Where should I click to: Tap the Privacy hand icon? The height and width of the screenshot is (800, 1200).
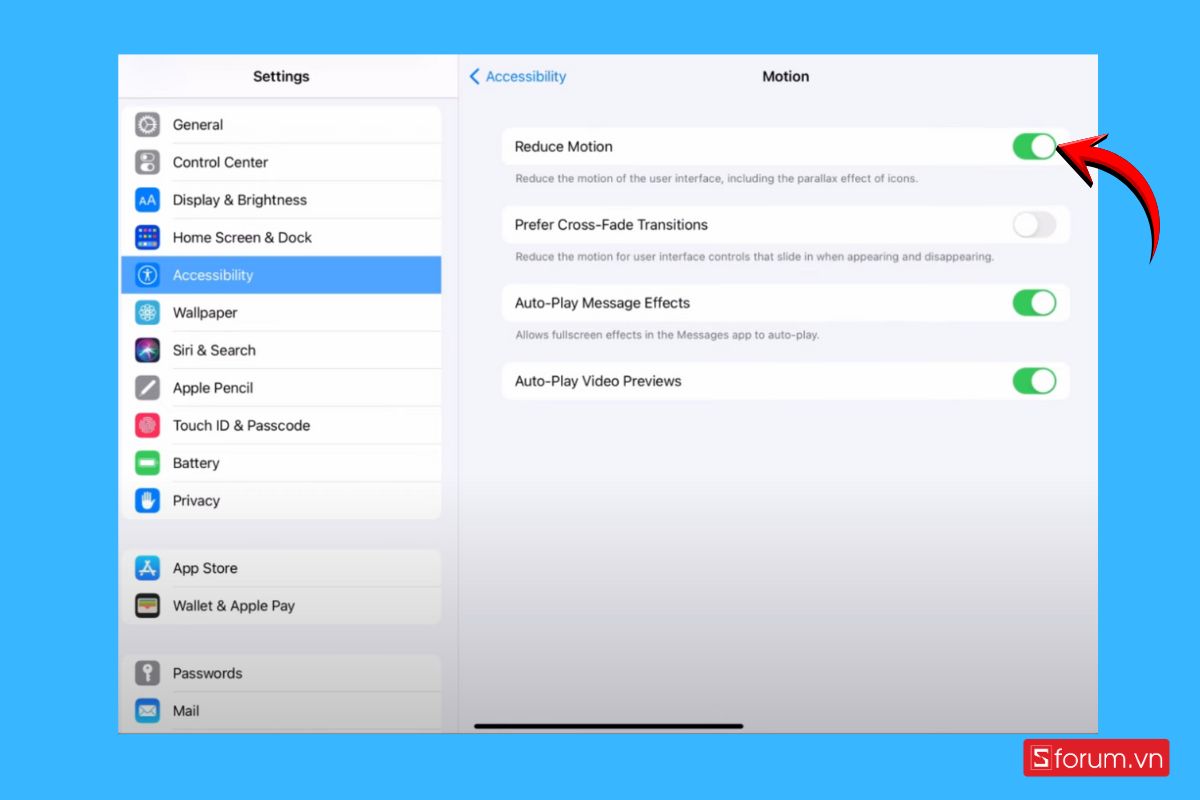pos(148,500)
